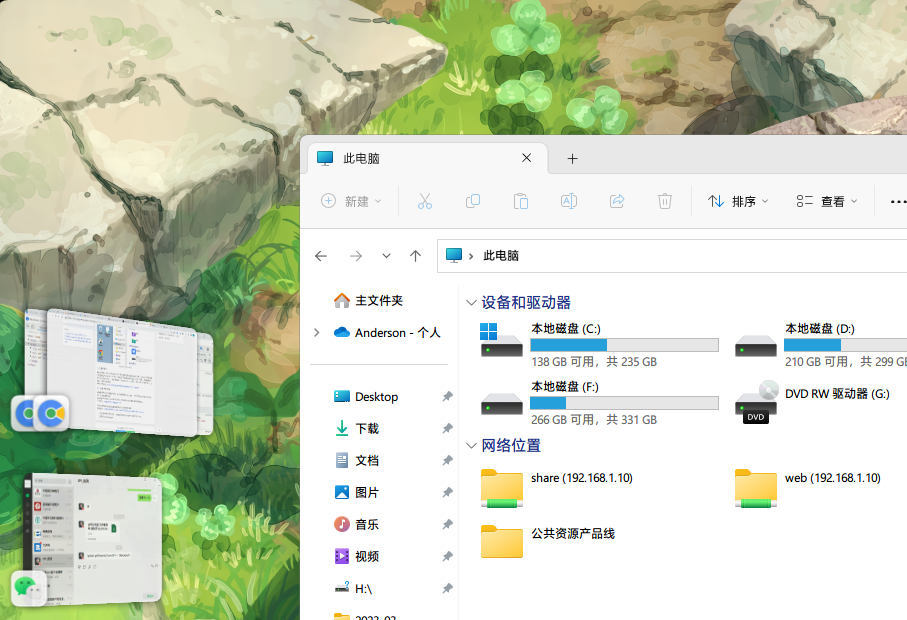This screenshot has height=620, width=907.
Task: Select the 本地磁盘 (D:) drive
Action: pyautogui.click(x=819, y=345)
